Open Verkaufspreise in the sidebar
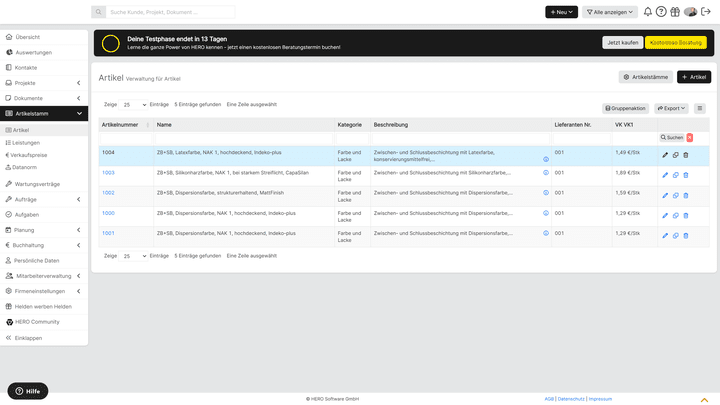The image size is (720, 405). point(27,155)
